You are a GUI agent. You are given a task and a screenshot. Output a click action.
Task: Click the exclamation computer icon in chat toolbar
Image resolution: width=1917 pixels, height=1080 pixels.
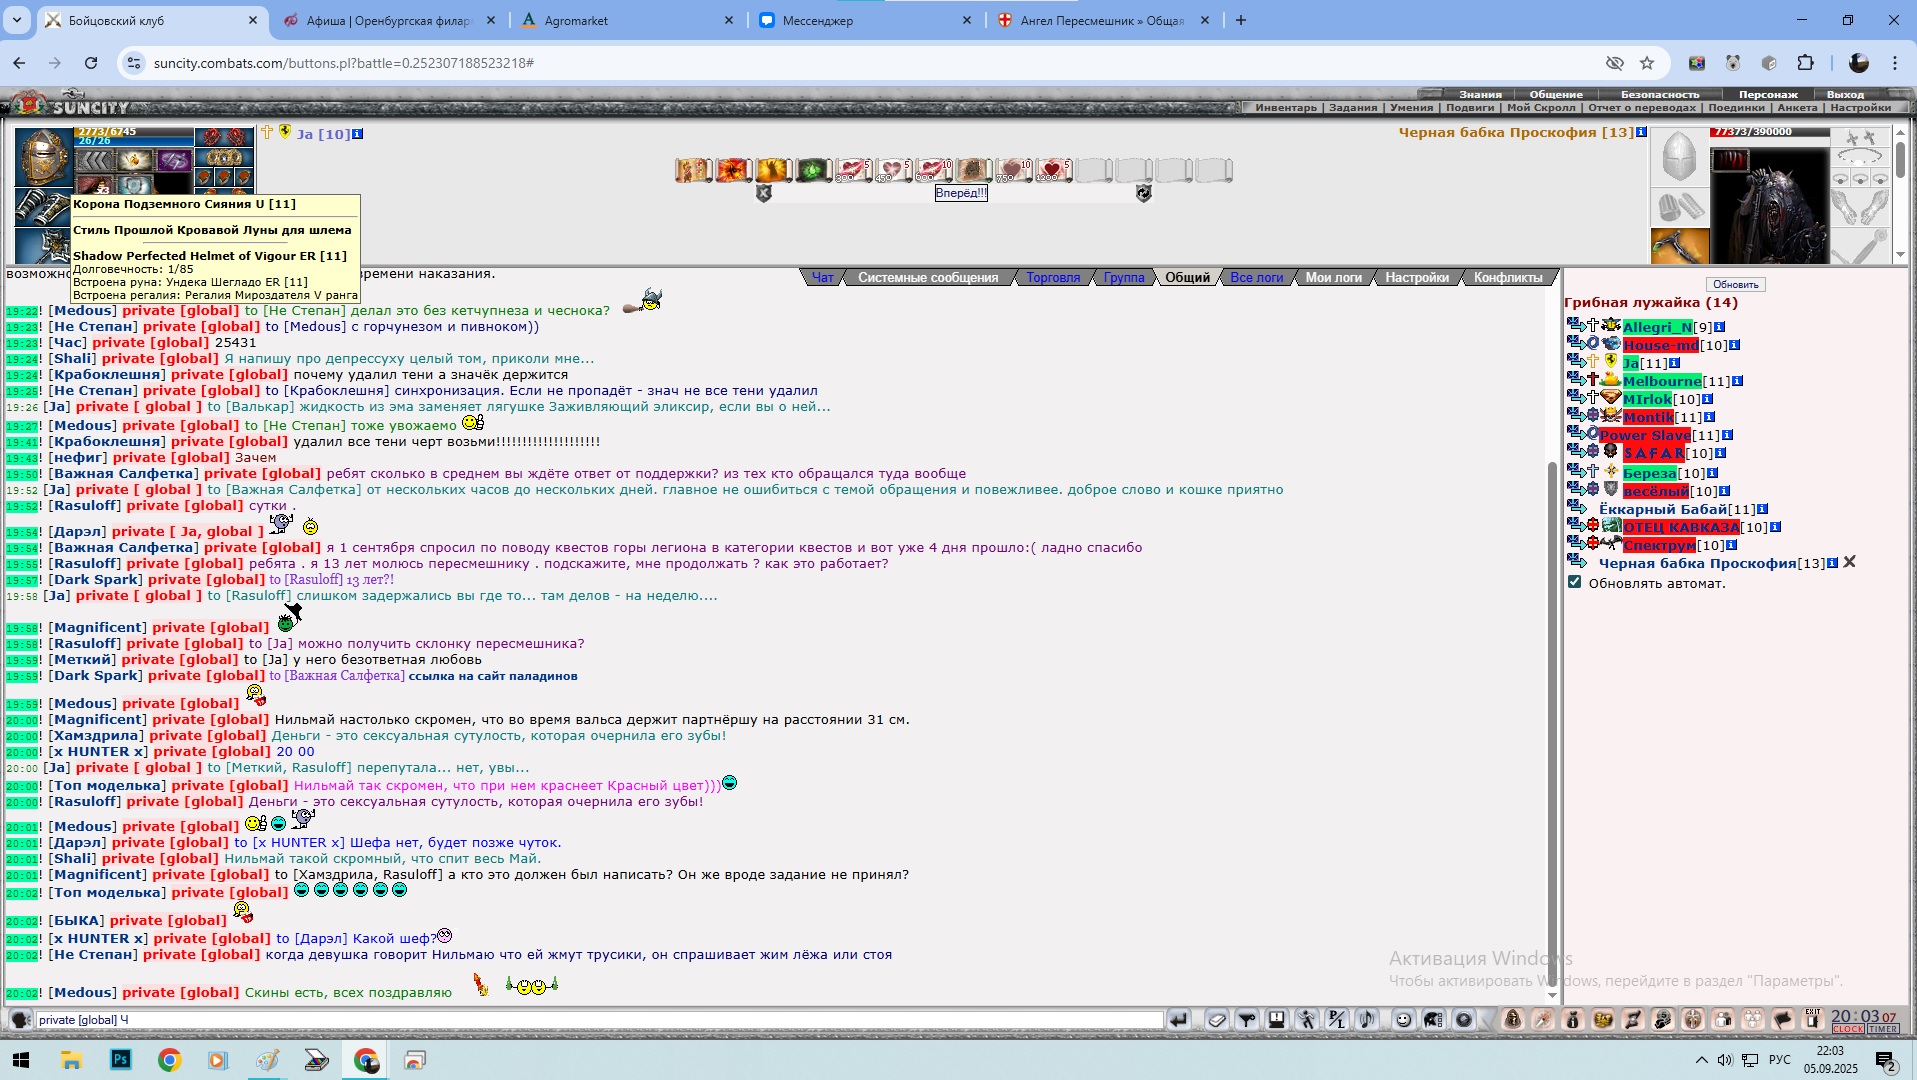pyautogui.click(x=1277, y=1020)
